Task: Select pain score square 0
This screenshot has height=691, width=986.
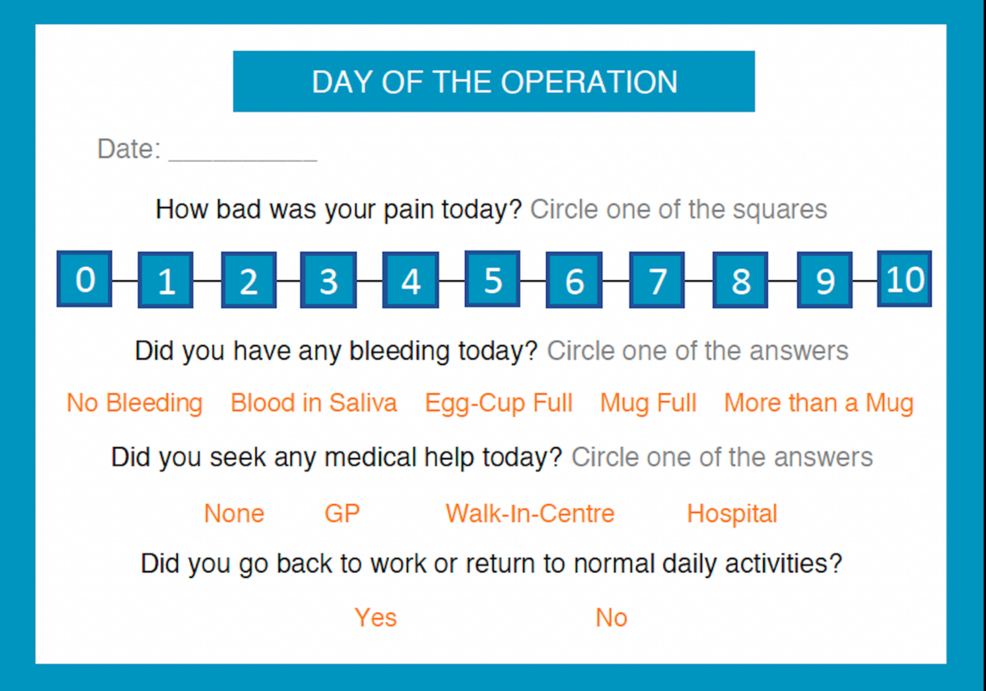Action: tap(84, 279)
